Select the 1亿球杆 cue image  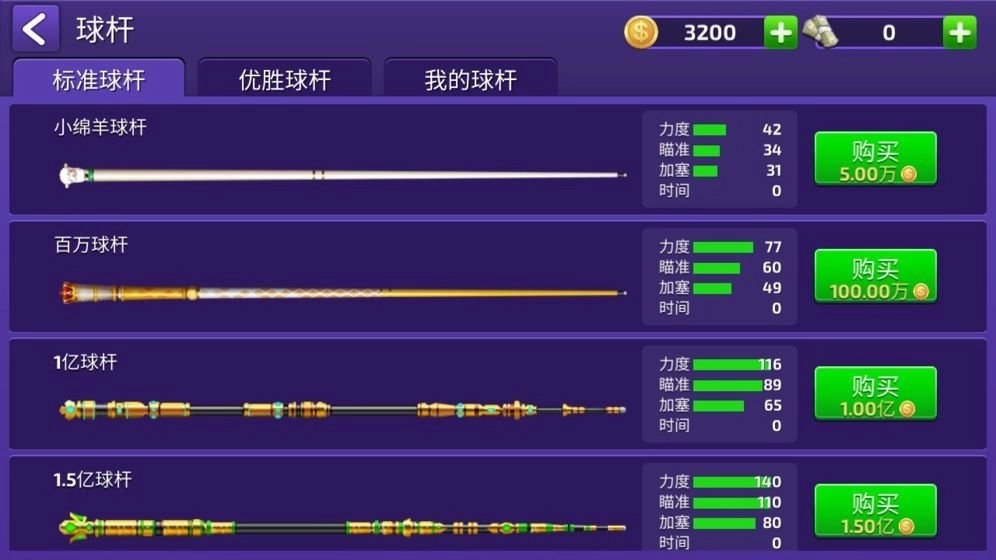coord(342,410)
